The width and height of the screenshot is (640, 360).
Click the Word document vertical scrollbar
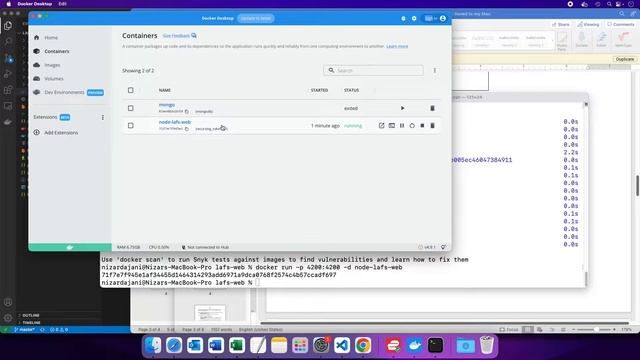click(637, 186)
